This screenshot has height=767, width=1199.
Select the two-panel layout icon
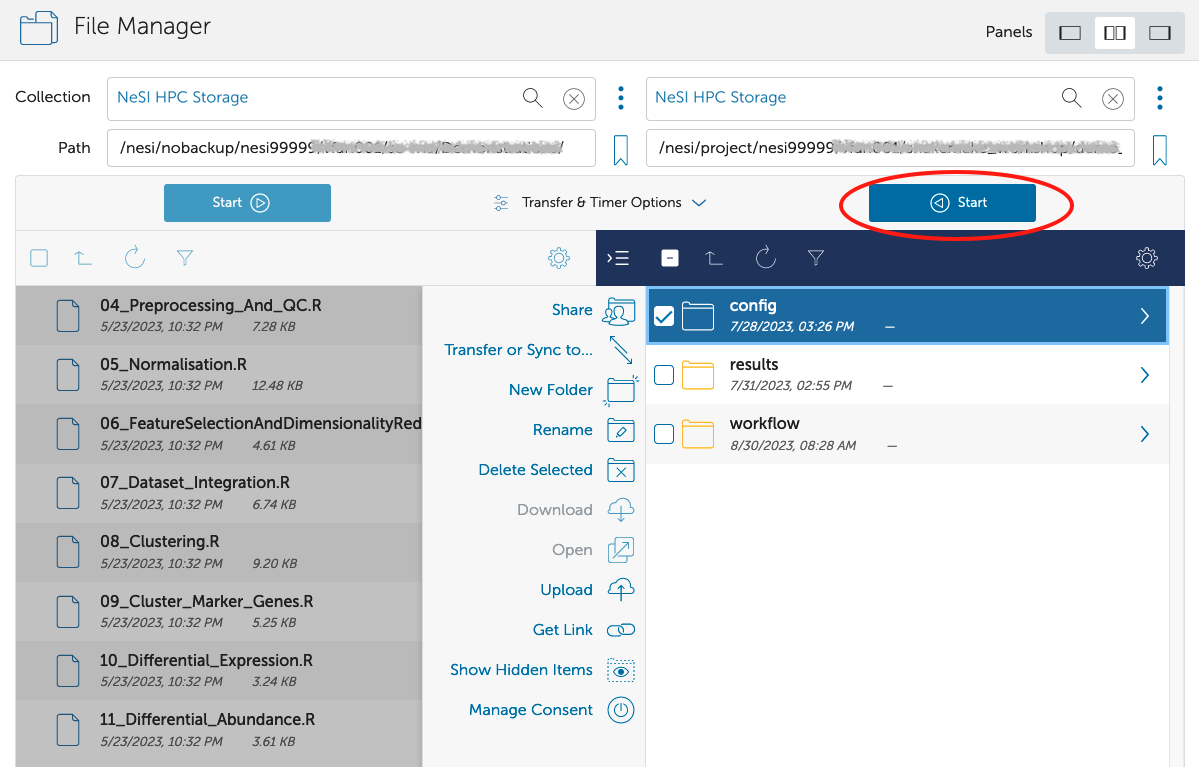tap(1114, 33)
